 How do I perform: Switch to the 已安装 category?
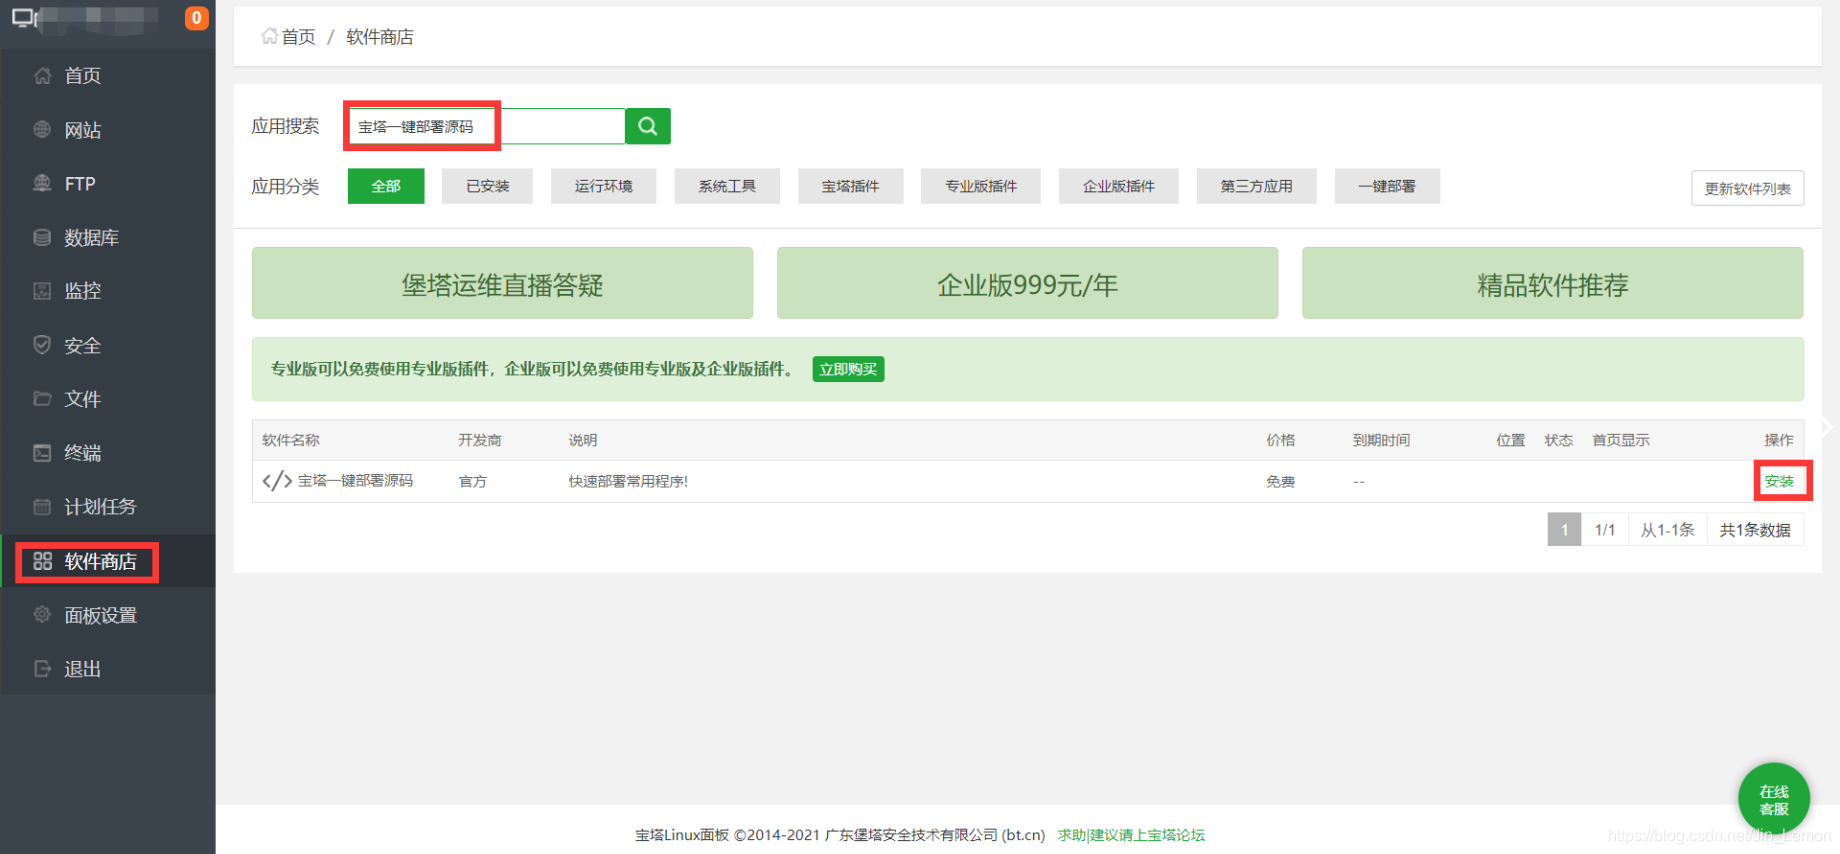487,186
